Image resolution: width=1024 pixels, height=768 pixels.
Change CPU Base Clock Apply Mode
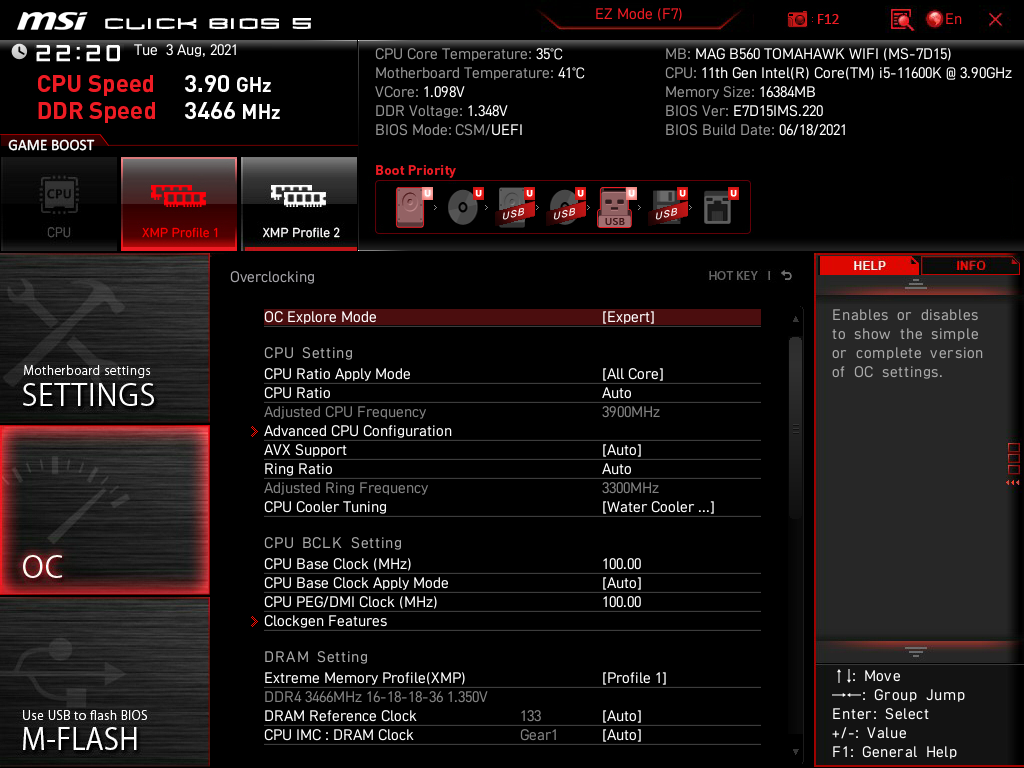[x=512, y=583]
